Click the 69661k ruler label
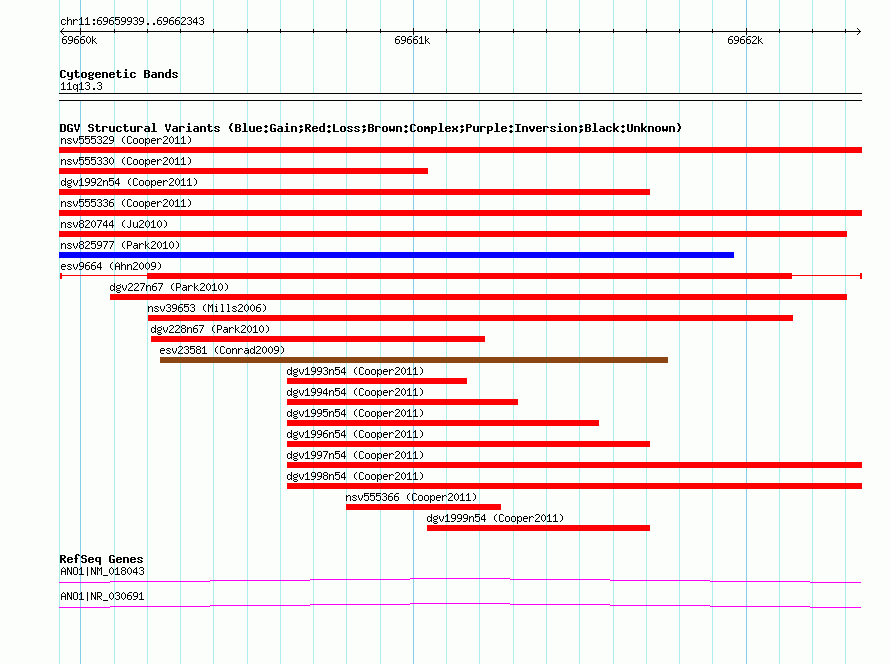This screenshot has height=664, width=890. [x=412, y=40]
